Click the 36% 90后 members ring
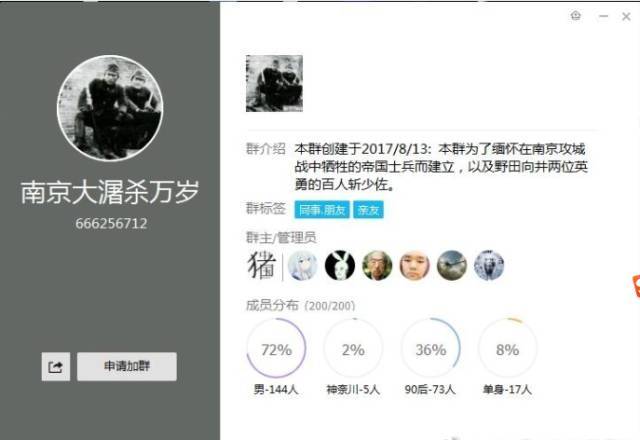Viewport: 640px width, 440px height. pyautogui.click(x=431, y=348)
